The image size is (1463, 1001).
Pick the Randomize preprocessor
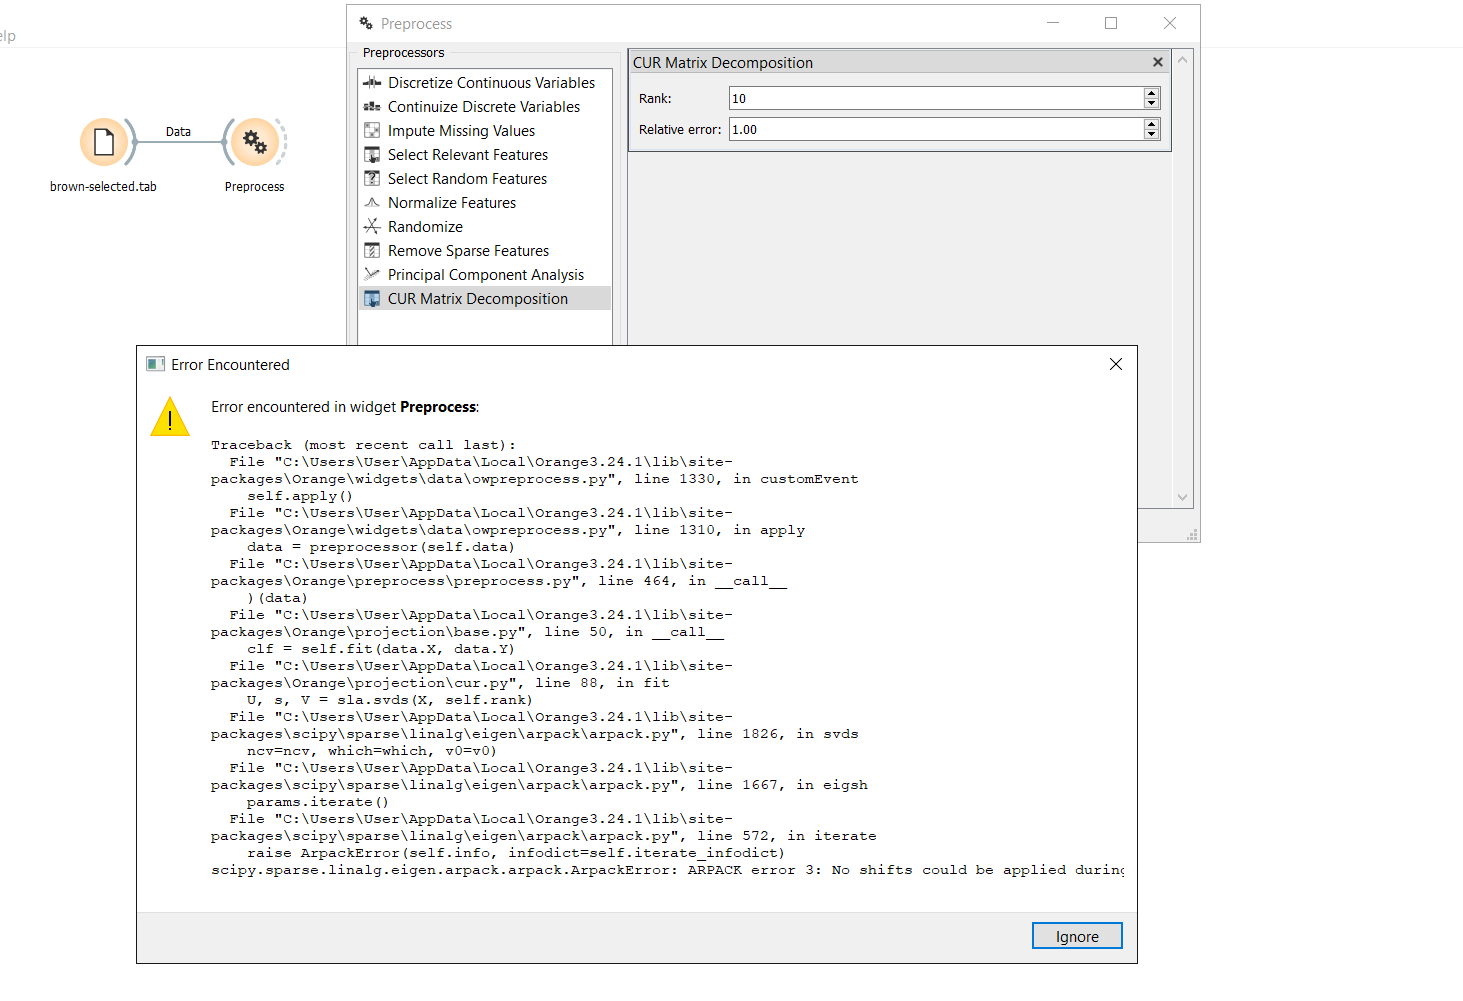tap(424, 226)
